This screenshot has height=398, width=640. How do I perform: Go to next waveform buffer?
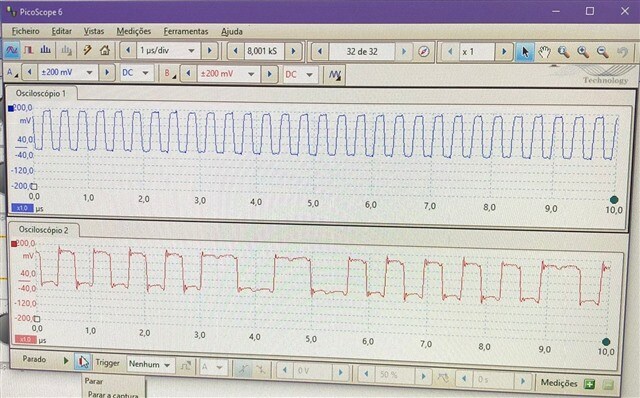404,52
